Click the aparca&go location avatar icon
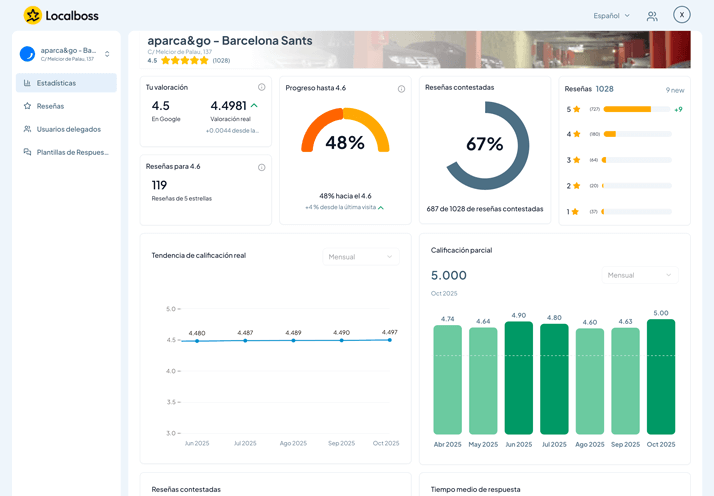 [x=27, y=54]
